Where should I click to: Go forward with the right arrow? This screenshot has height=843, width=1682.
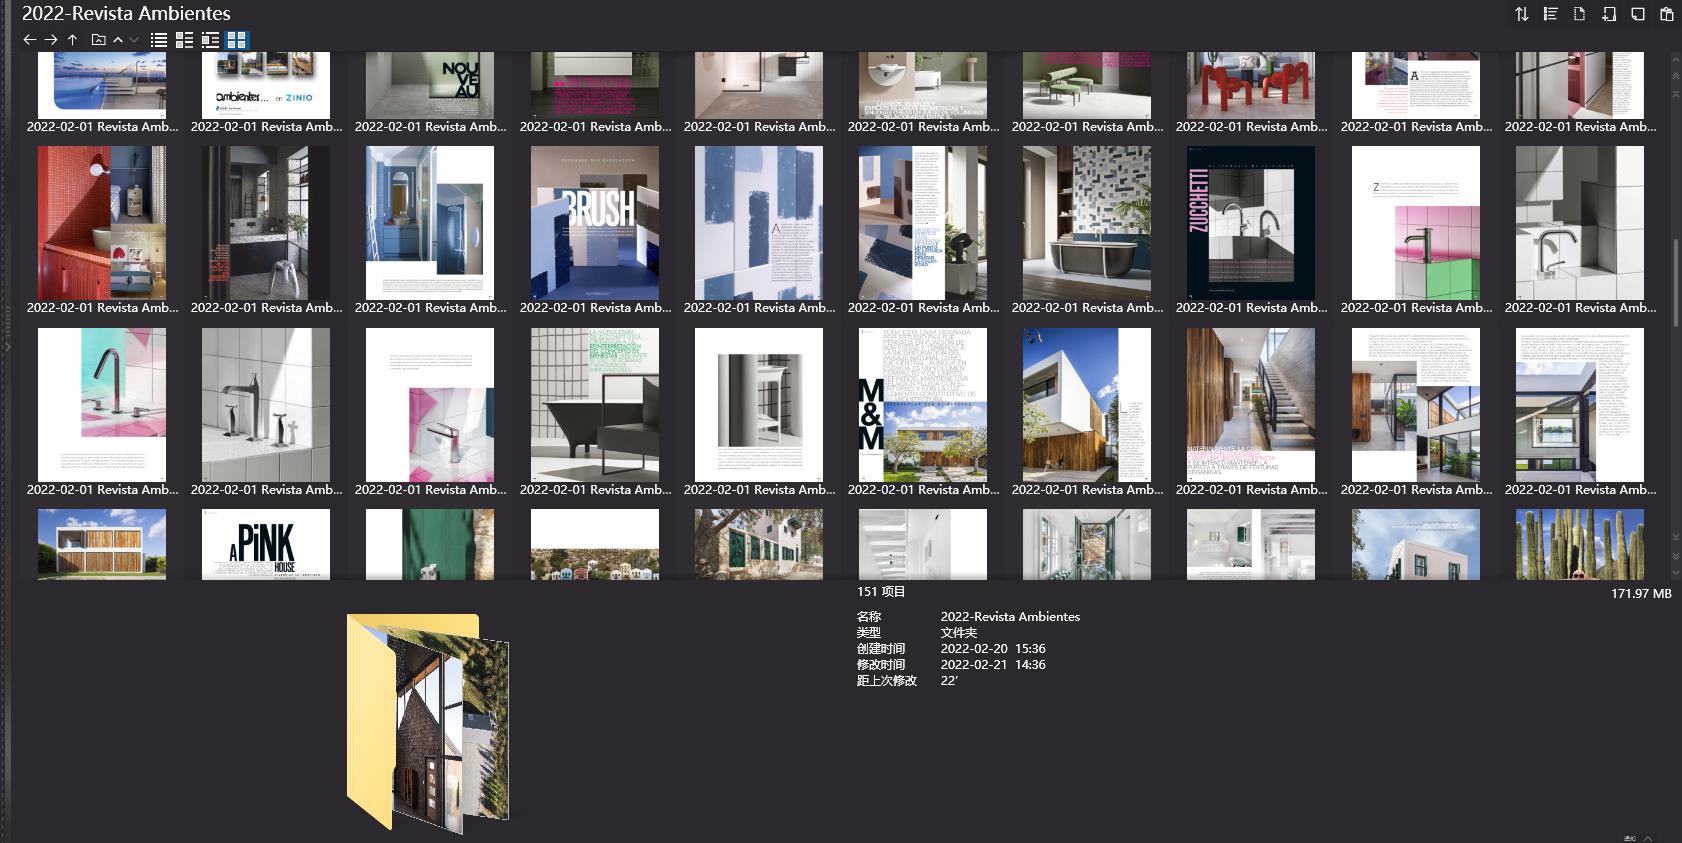click(51, 40)
